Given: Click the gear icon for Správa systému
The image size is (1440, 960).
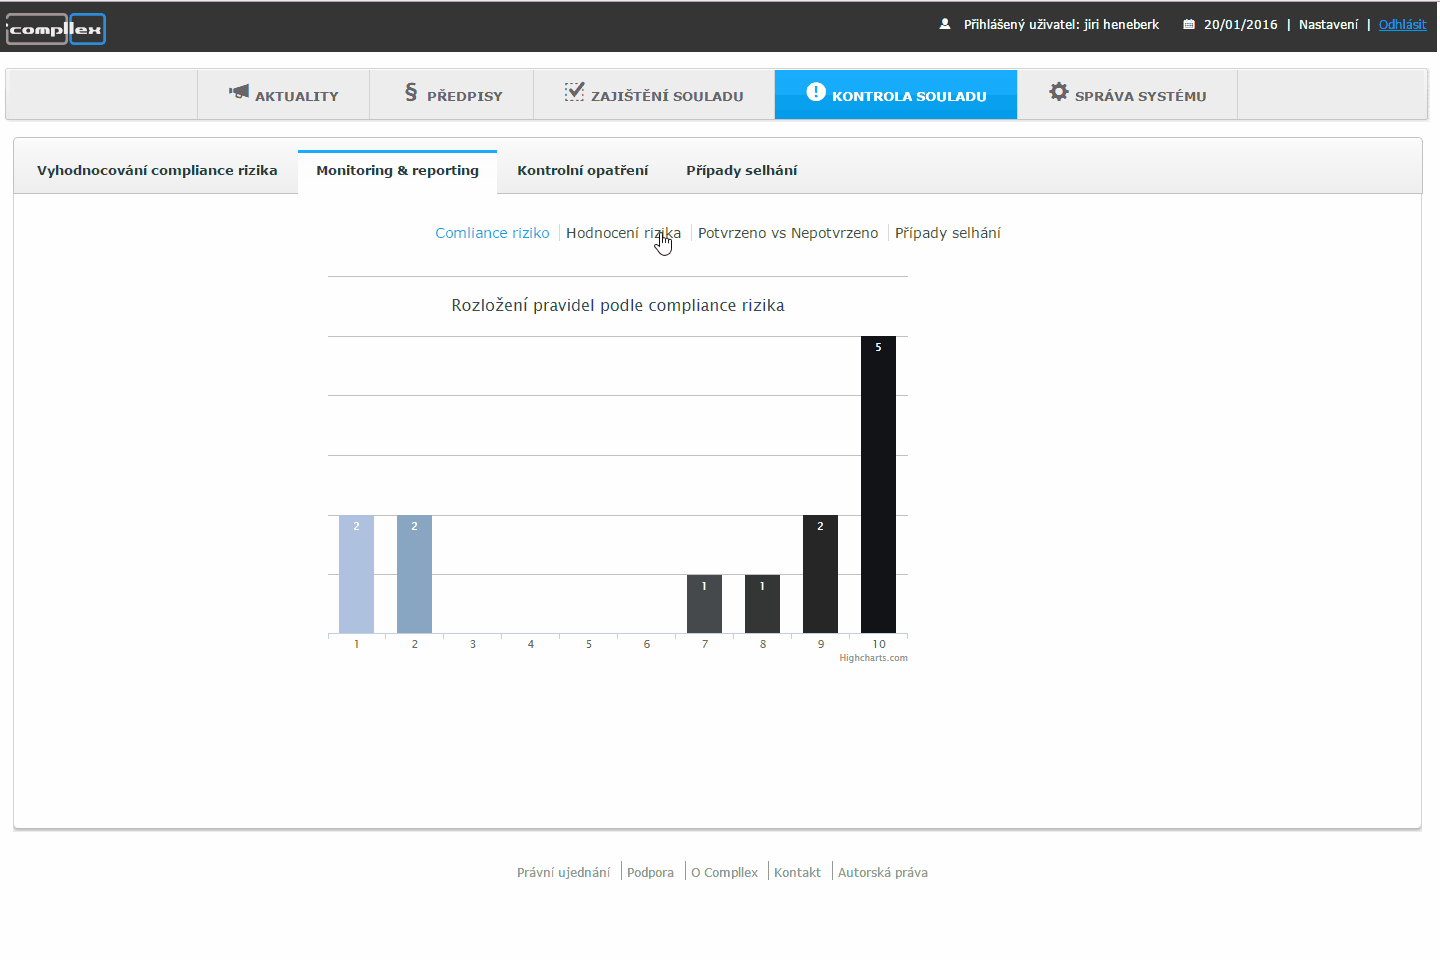Looking at the screenshot, I should [1058, 92].
